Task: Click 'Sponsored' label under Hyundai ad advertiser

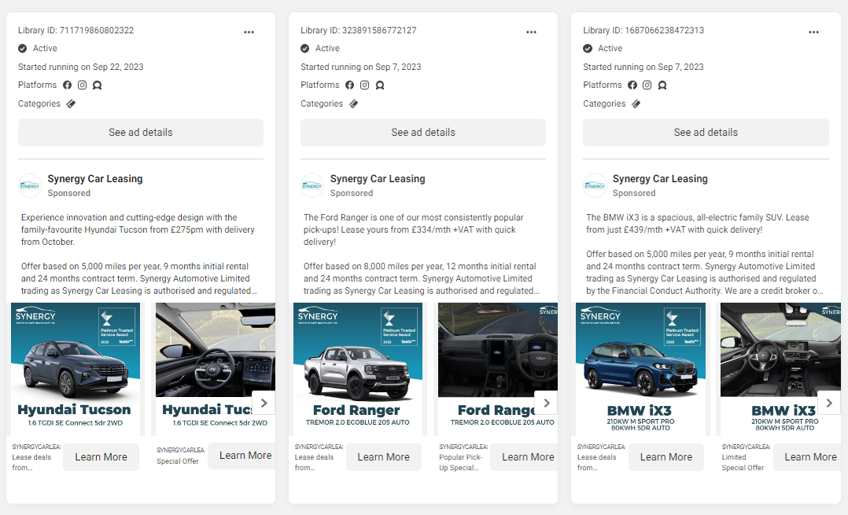Action: (x=69, y=193)
